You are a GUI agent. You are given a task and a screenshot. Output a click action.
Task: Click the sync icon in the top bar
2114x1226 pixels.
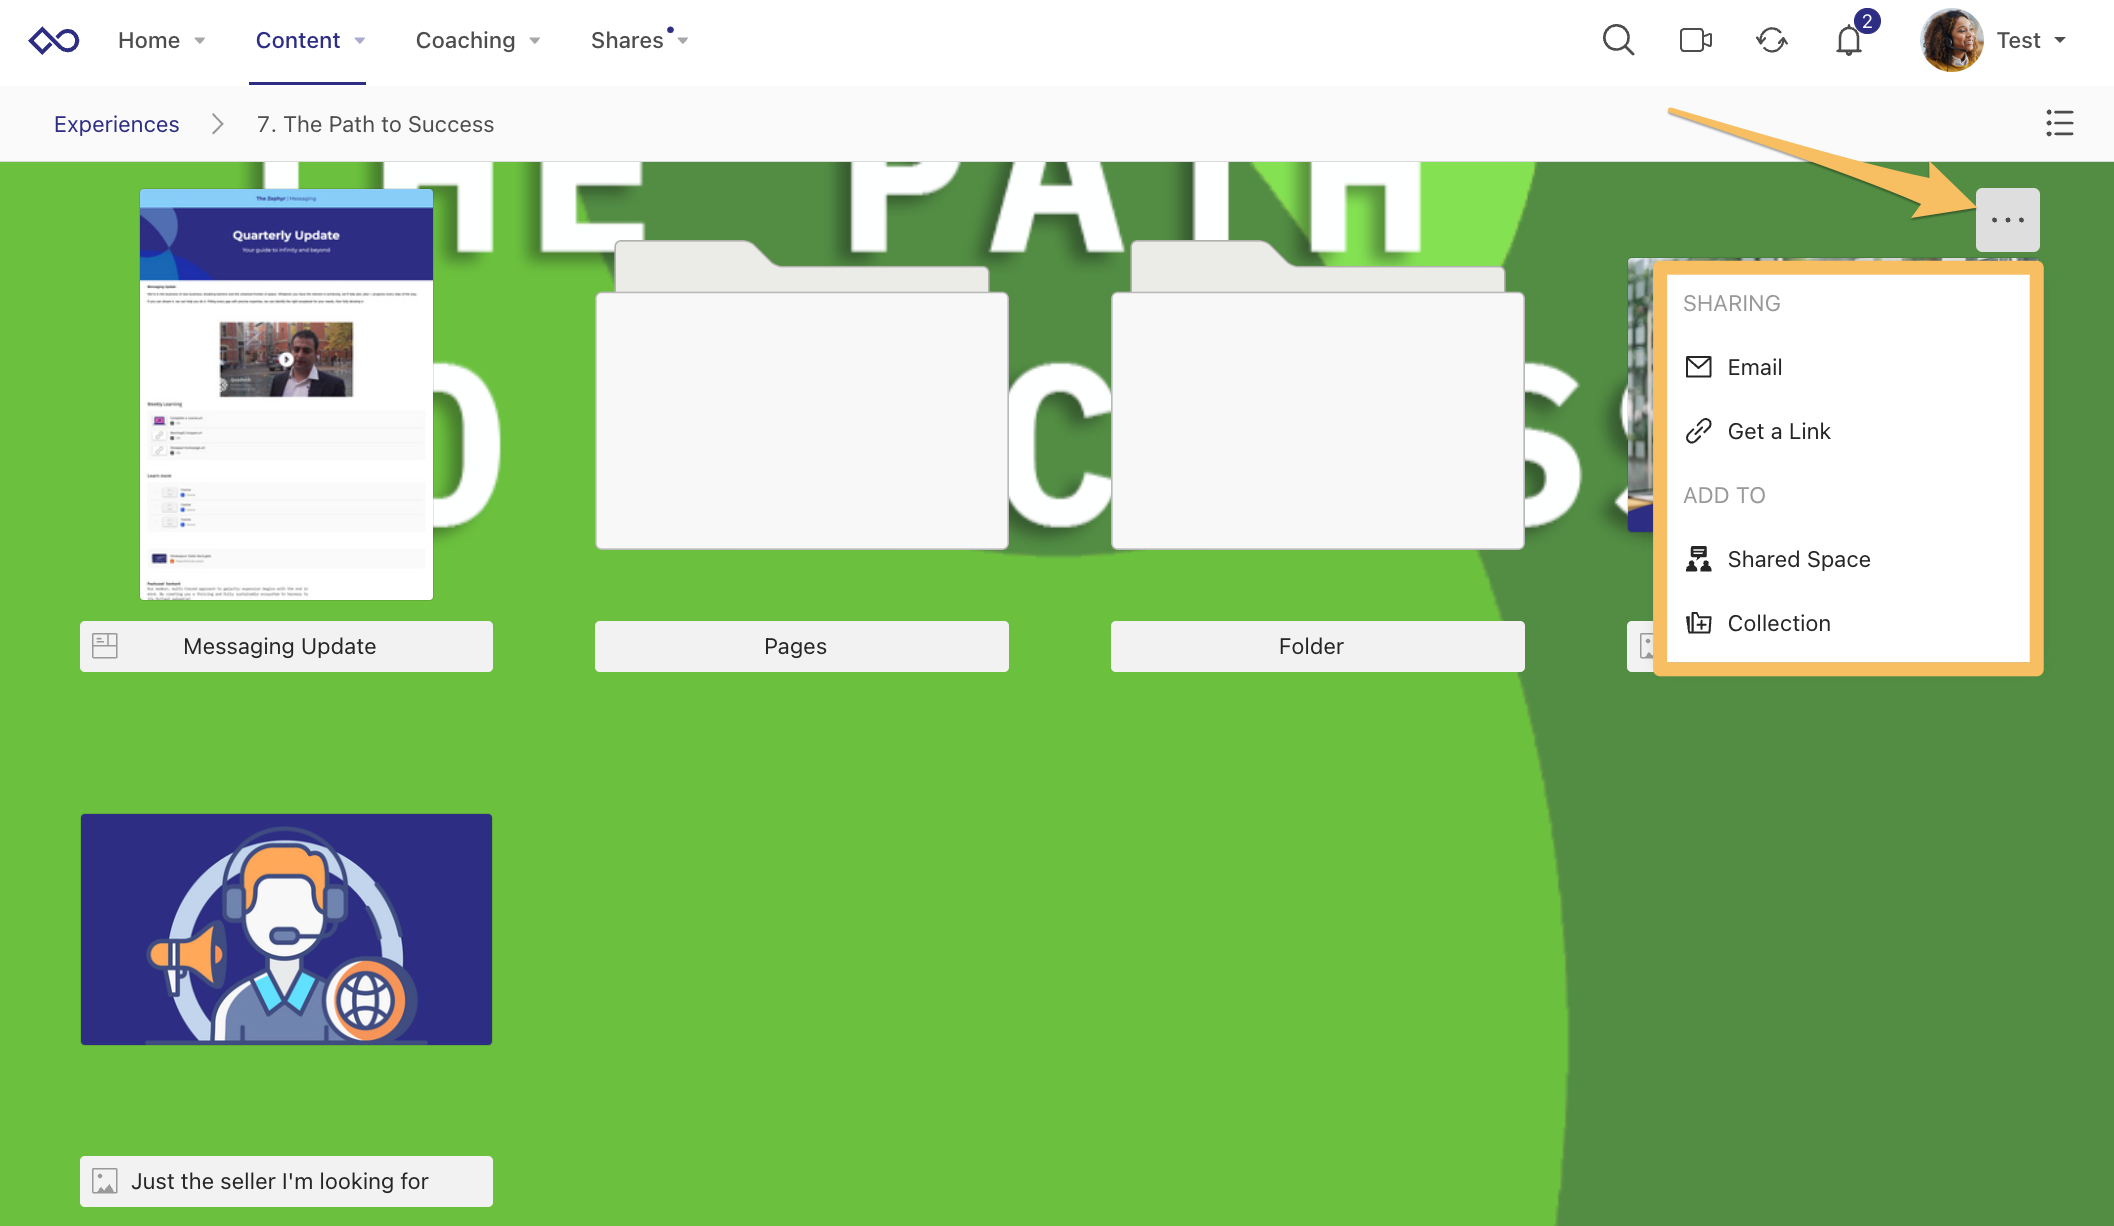pyautogui.click(x=1771, y=40)
